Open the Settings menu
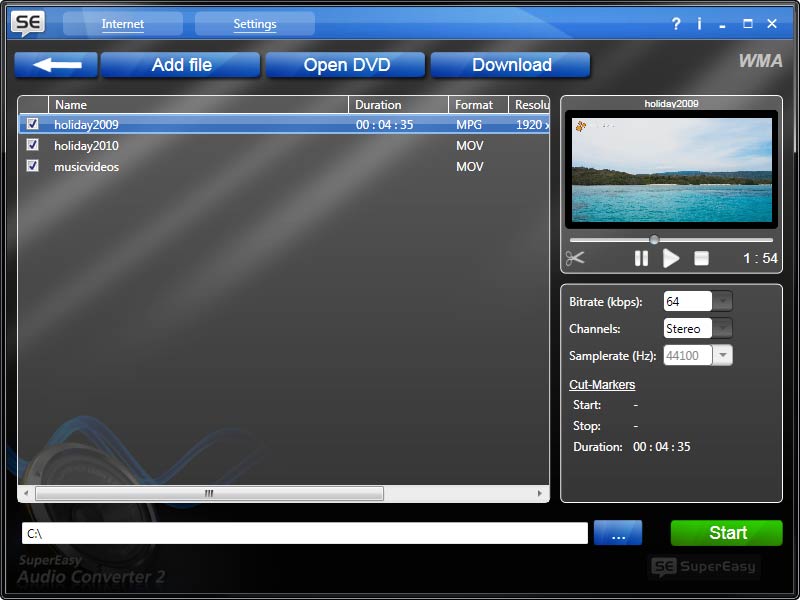The width and height of the screenshot is (800, 600). coord(255,24)
